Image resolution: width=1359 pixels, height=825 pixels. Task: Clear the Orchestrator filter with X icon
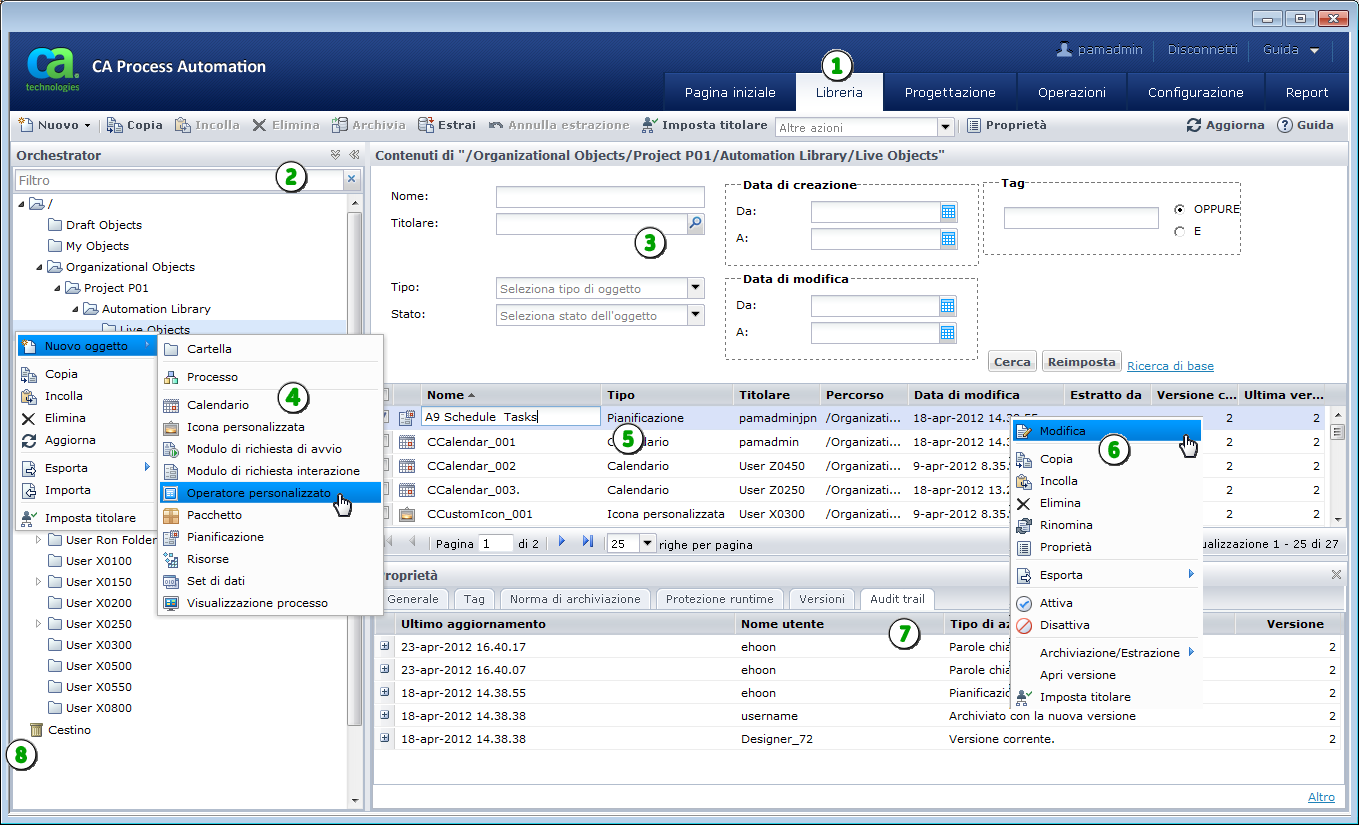click(351, 180)
